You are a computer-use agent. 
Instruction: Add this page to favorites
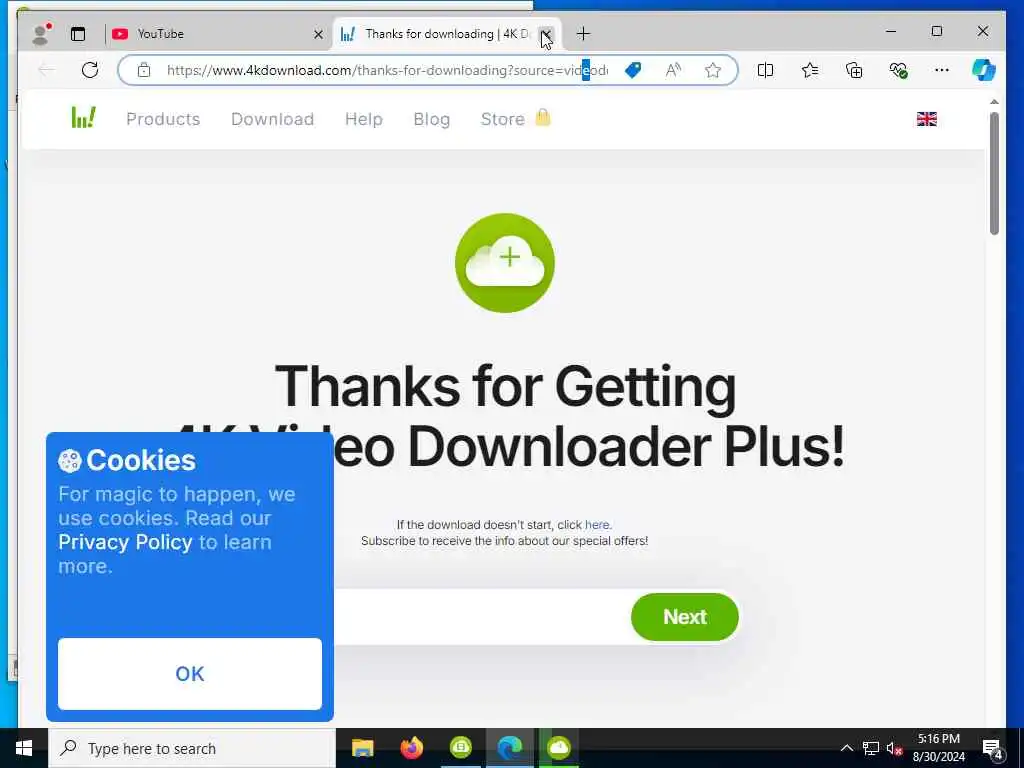pos(713,70)
